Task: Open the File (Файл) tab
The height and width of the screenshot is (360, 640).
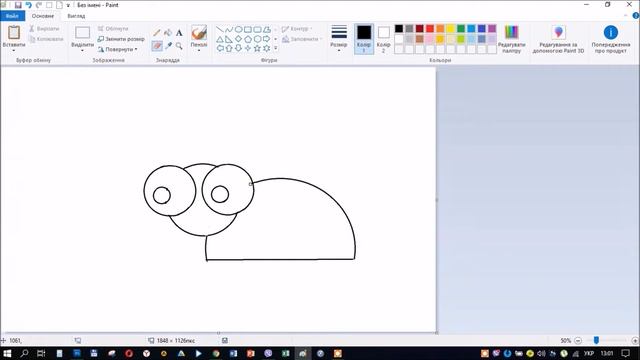Action: [12, 16]
